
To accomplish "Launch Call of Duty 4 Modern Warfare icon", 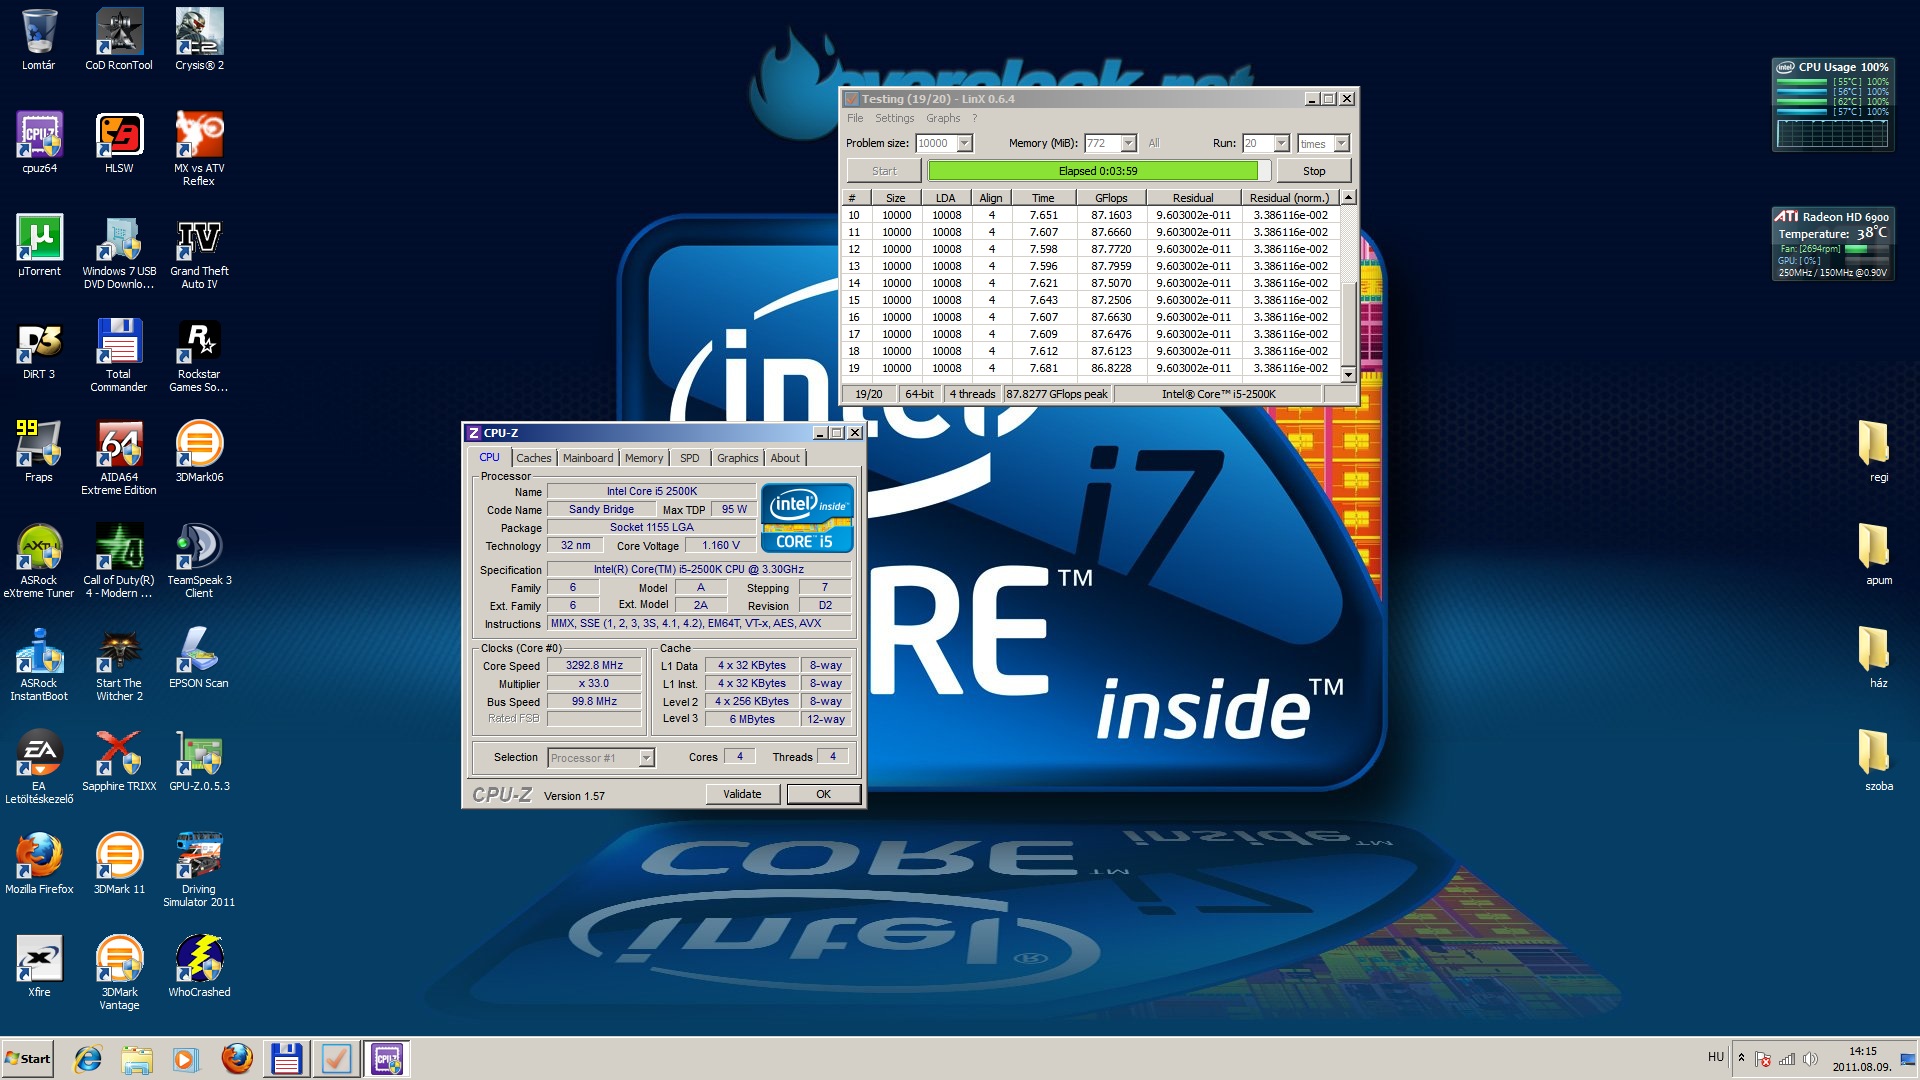I will [x=119, y=561].
